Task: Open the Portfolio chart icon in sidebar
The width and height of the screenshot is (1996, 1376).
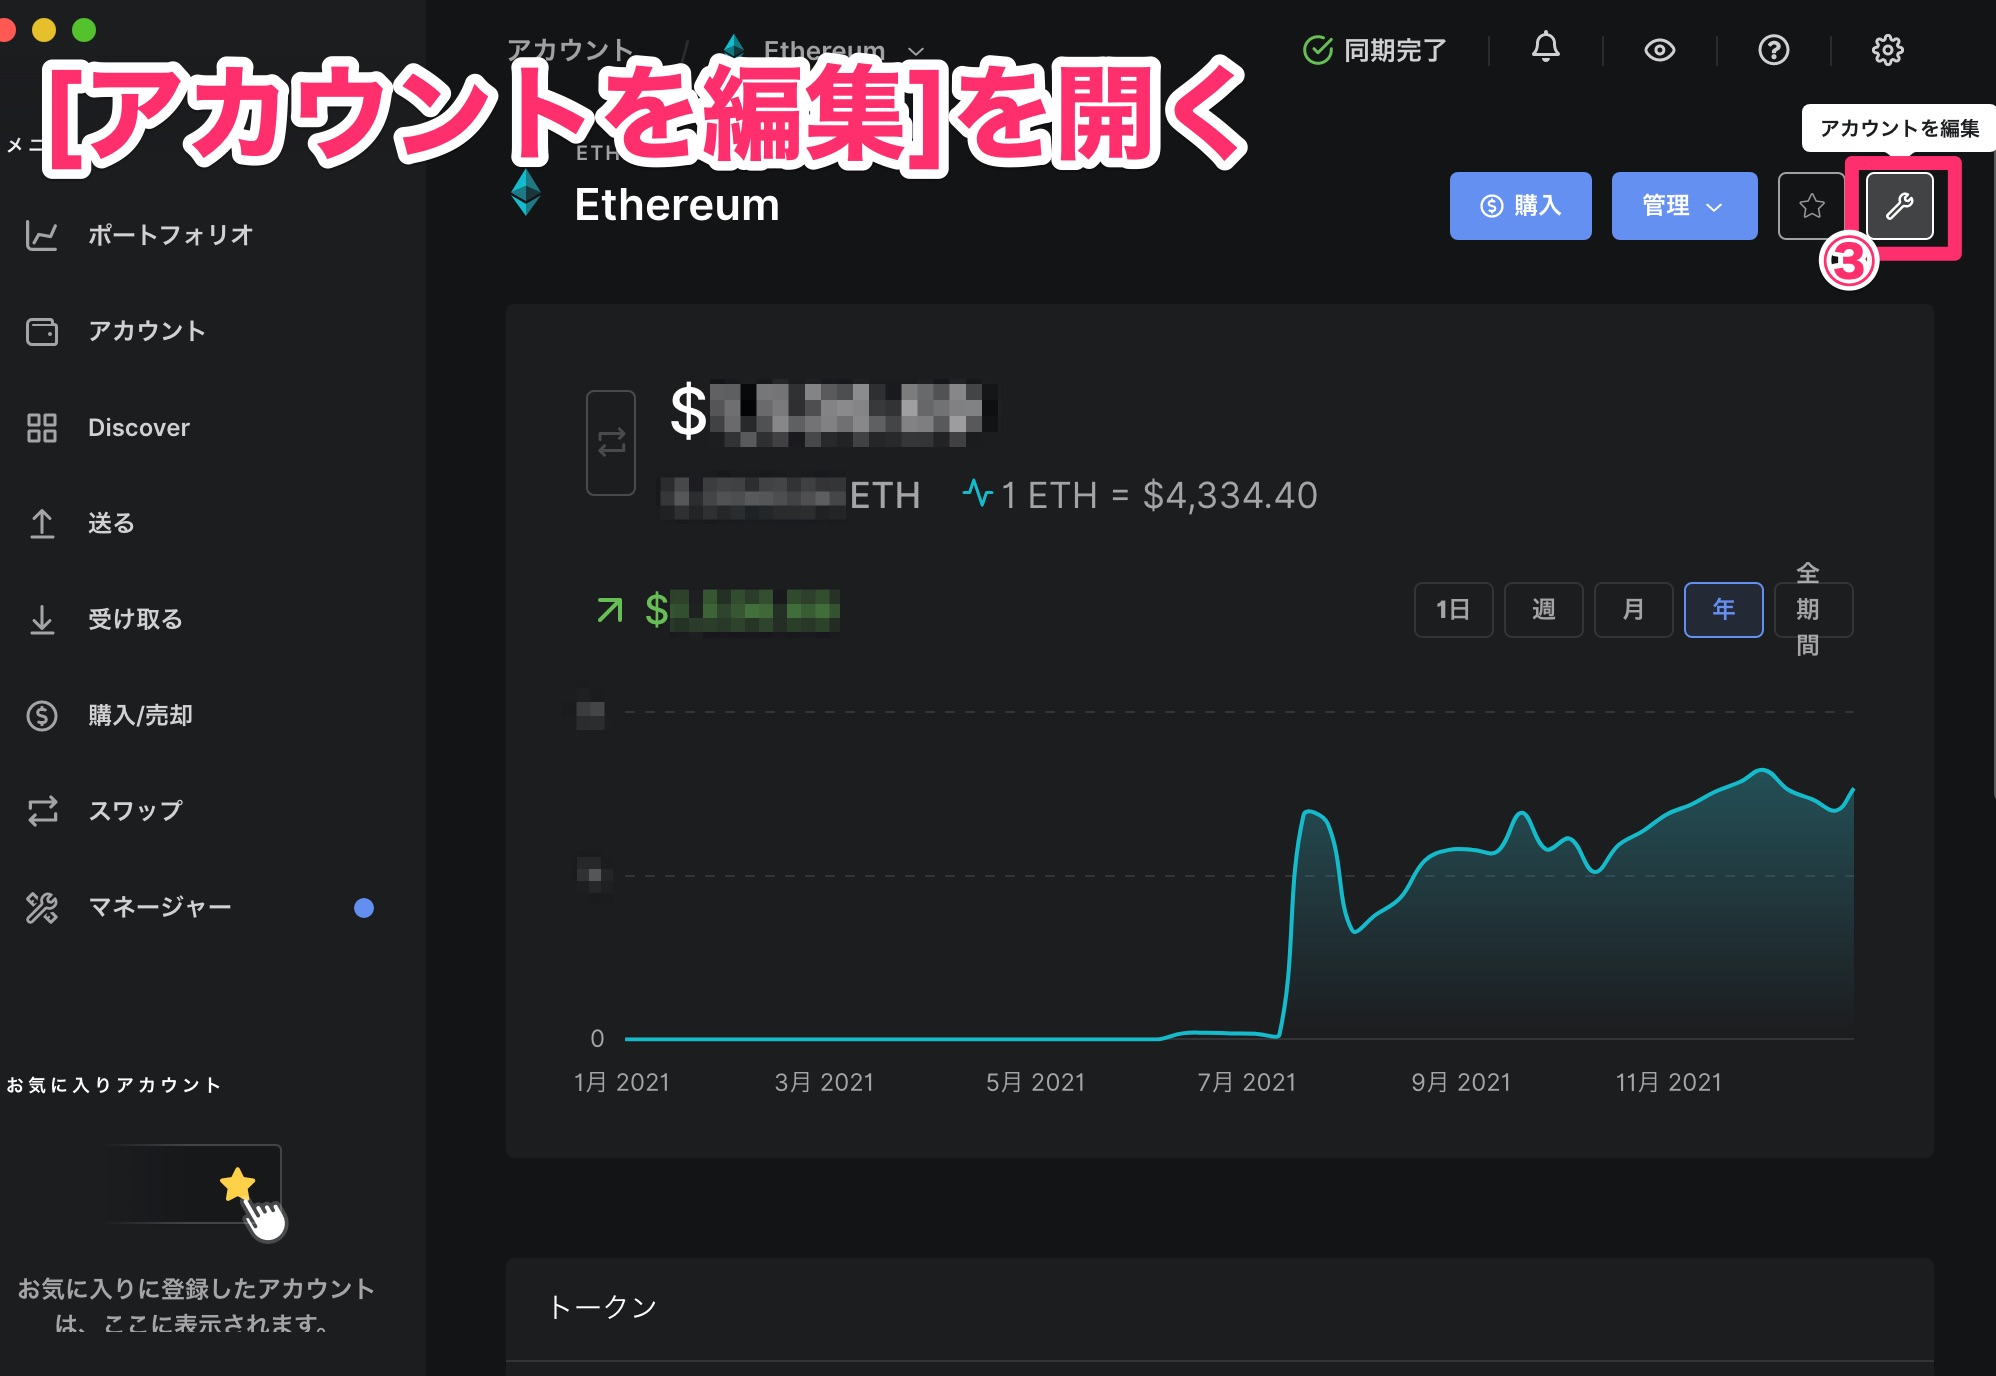Action: click(41, 236)
